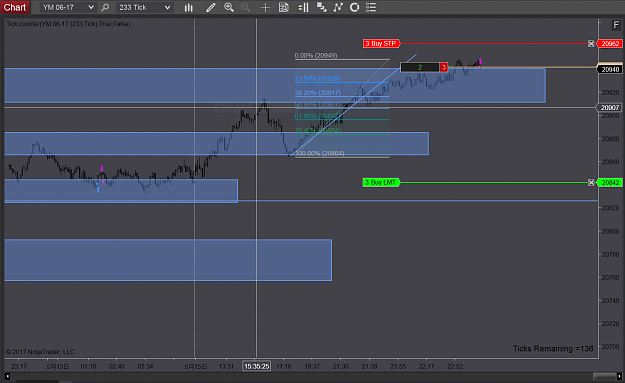Click the 22:52 time axis label
Image resolution: width=625 pixels, height=383 pixels.
tap(455, 366)
